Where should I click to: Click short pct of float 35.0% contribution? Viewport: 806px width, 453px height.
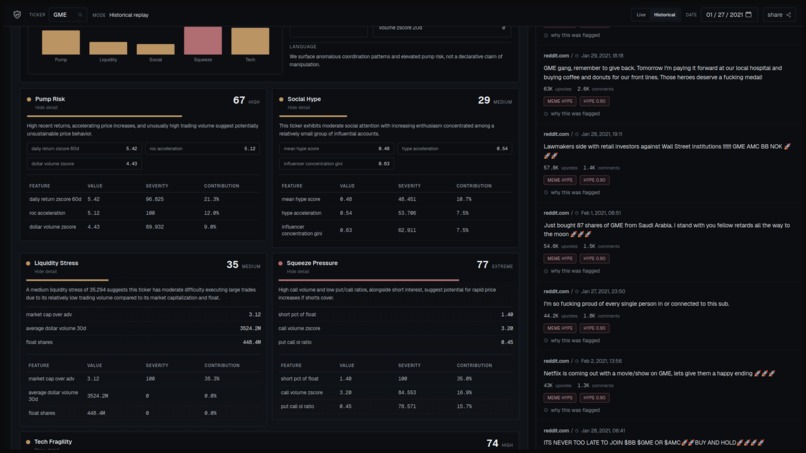[x=464, y=378]
